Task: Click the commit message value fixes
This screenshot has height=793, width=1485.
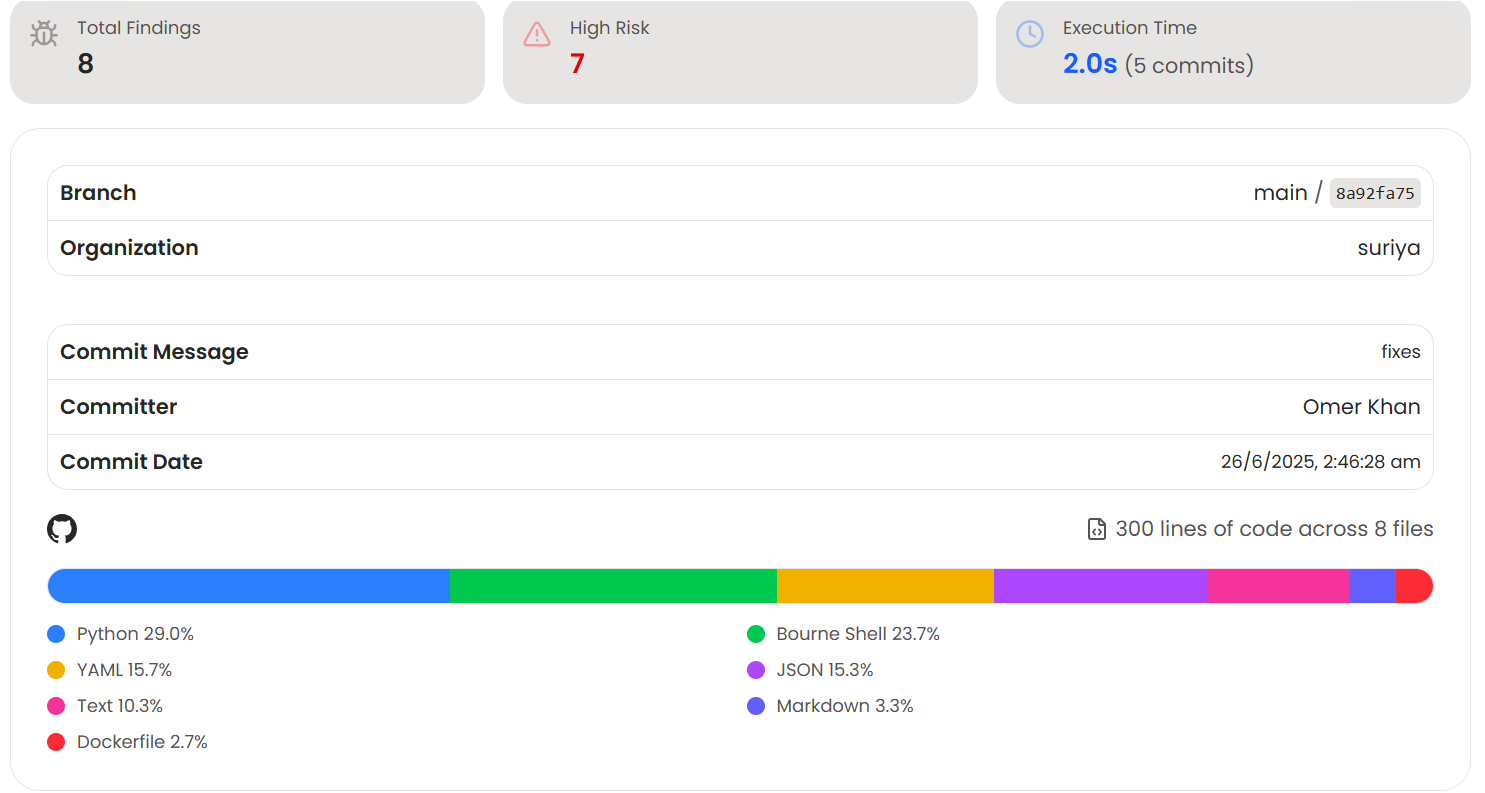Action: point(1401,352)
